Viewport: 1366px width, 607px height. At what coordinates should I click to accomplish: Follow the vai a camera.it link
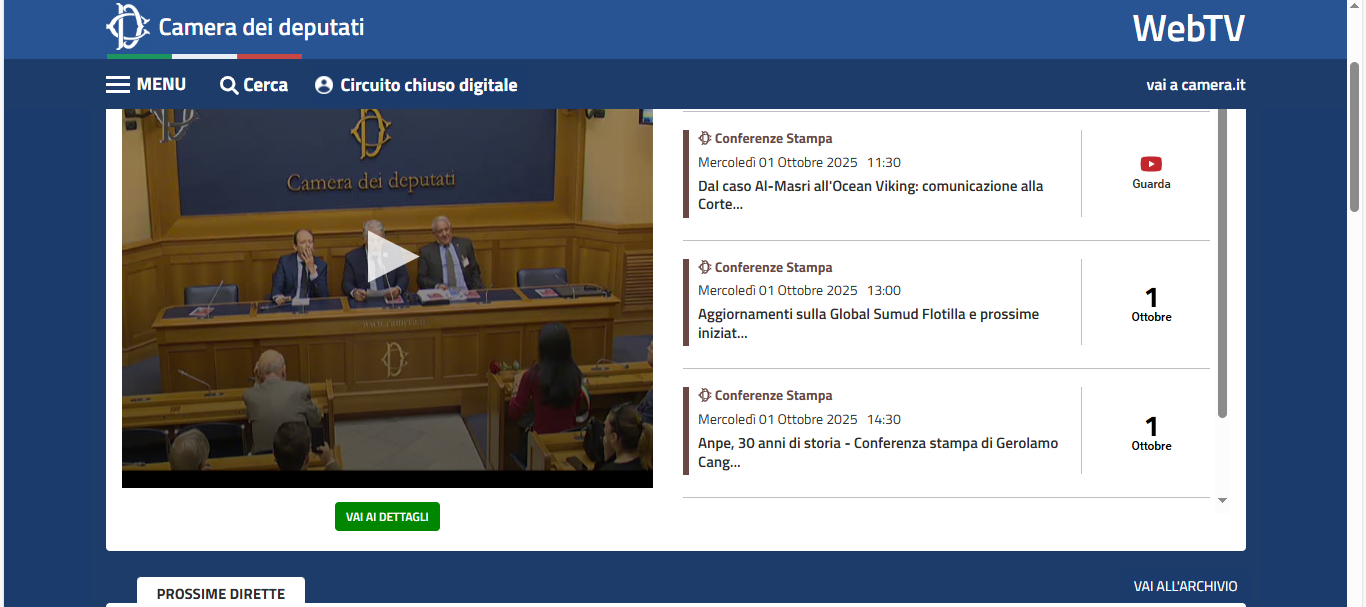1195,86
